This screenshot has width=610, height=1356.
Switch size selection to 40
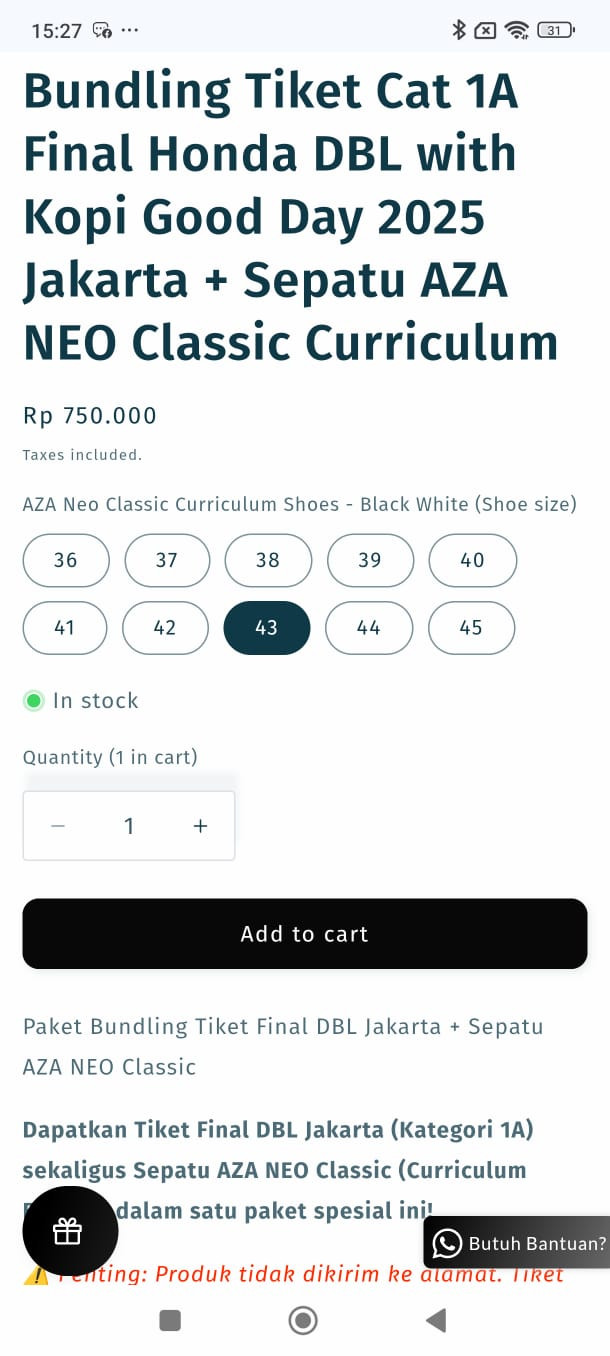(472, 561)
